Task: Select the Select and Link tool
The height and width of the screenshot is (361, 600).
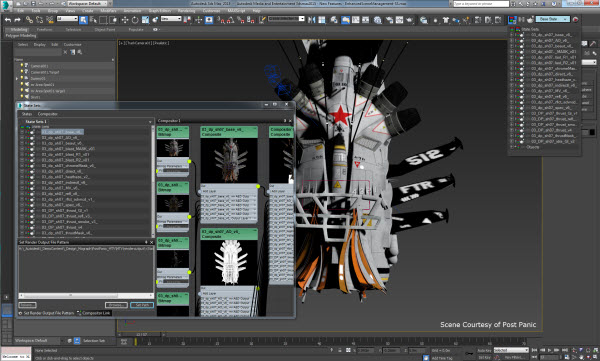Action: tap(29, 20)
